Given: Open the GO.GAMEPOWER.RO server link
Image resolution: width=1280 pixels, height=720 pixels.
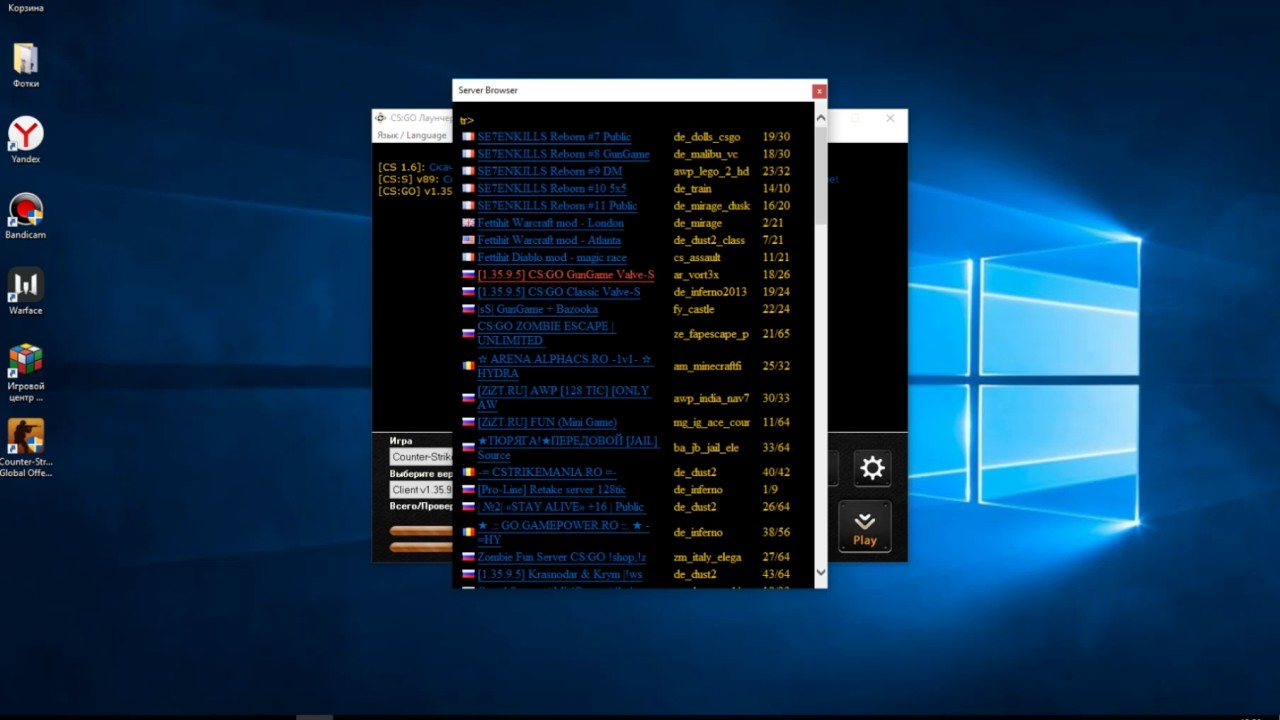Looking at the screenshot, I should [x=563, y=532].
